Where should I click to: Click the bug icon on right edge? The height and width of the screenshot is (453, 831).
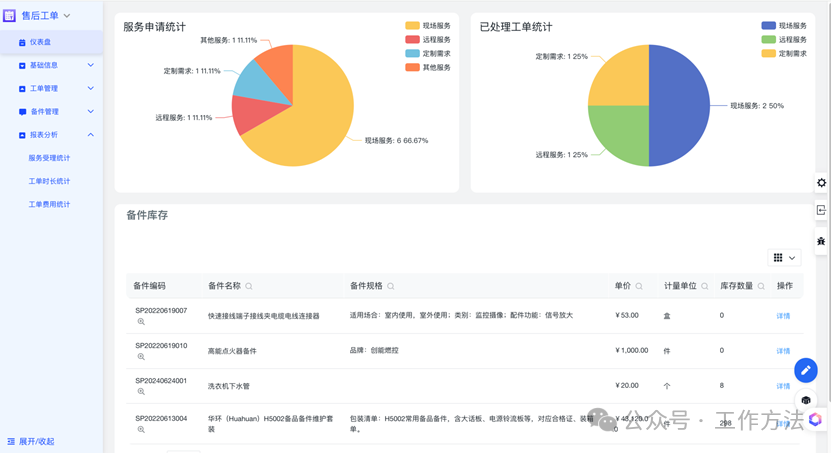pyautogui.click(x=821, y=241)
